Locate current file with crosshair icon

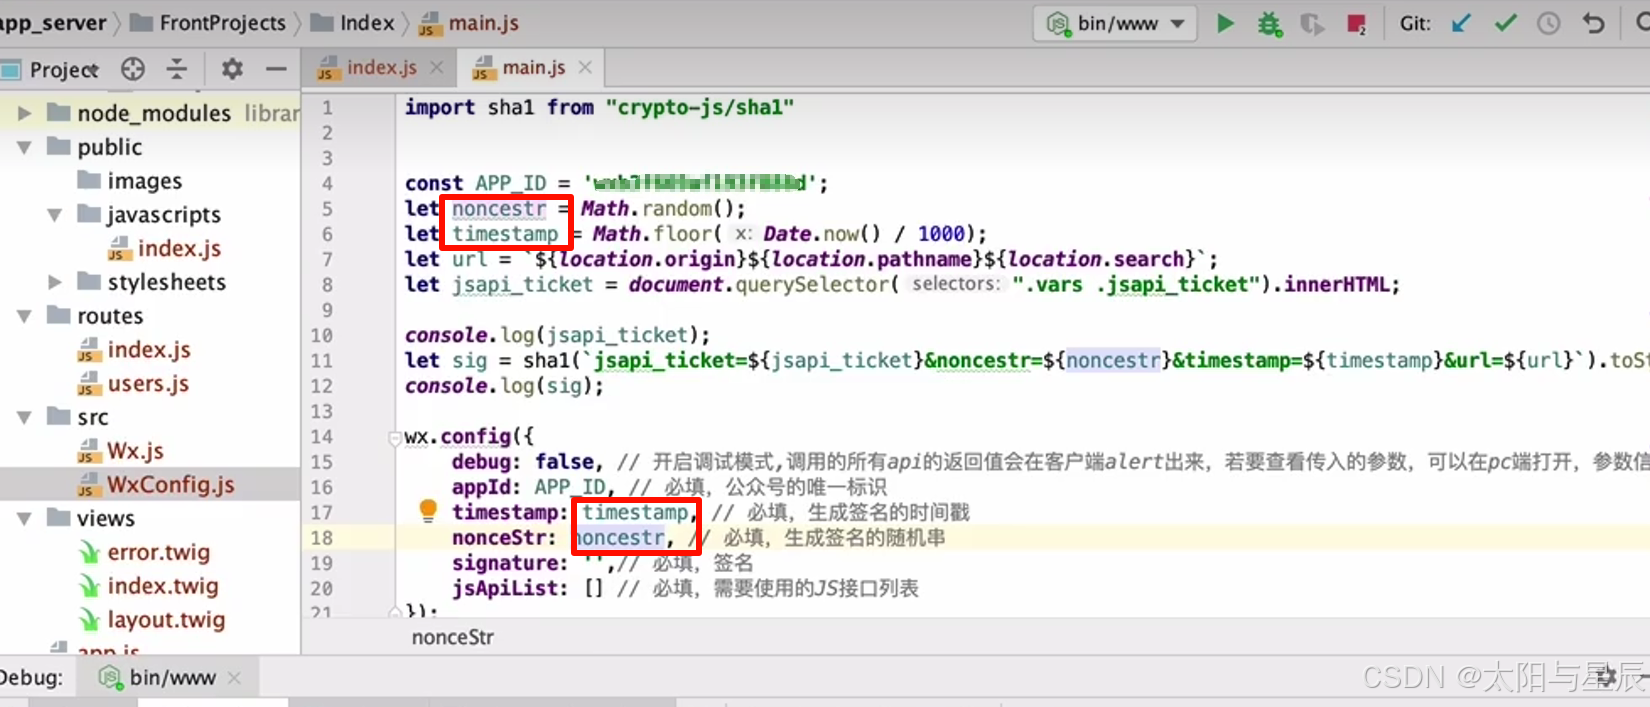pos(133,69)
